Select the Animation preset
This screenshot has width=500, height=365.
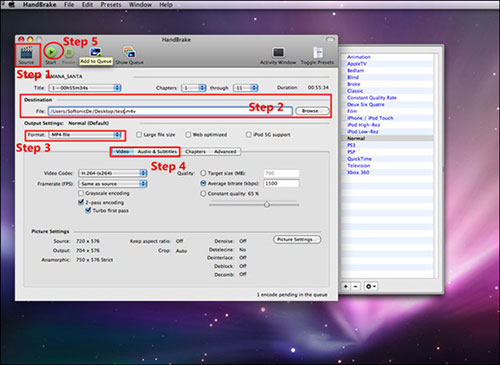pyautogui.click(x=359, y=57)
